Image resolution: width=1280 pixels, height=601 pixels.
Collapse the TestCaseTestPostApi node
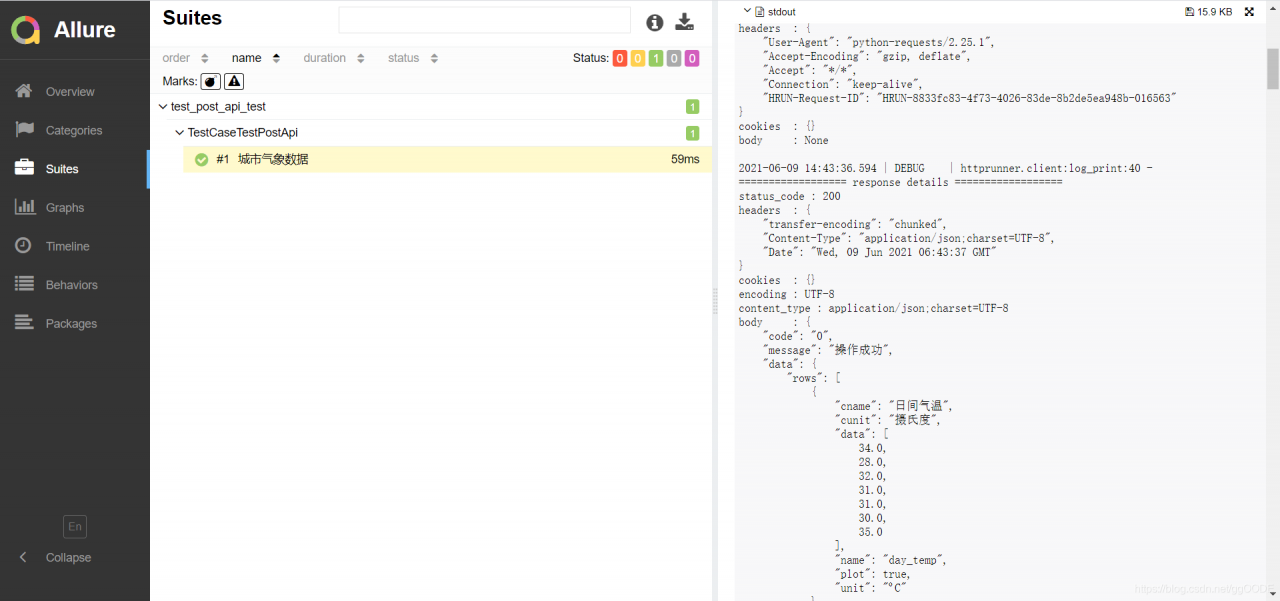[x=179, y=132]
